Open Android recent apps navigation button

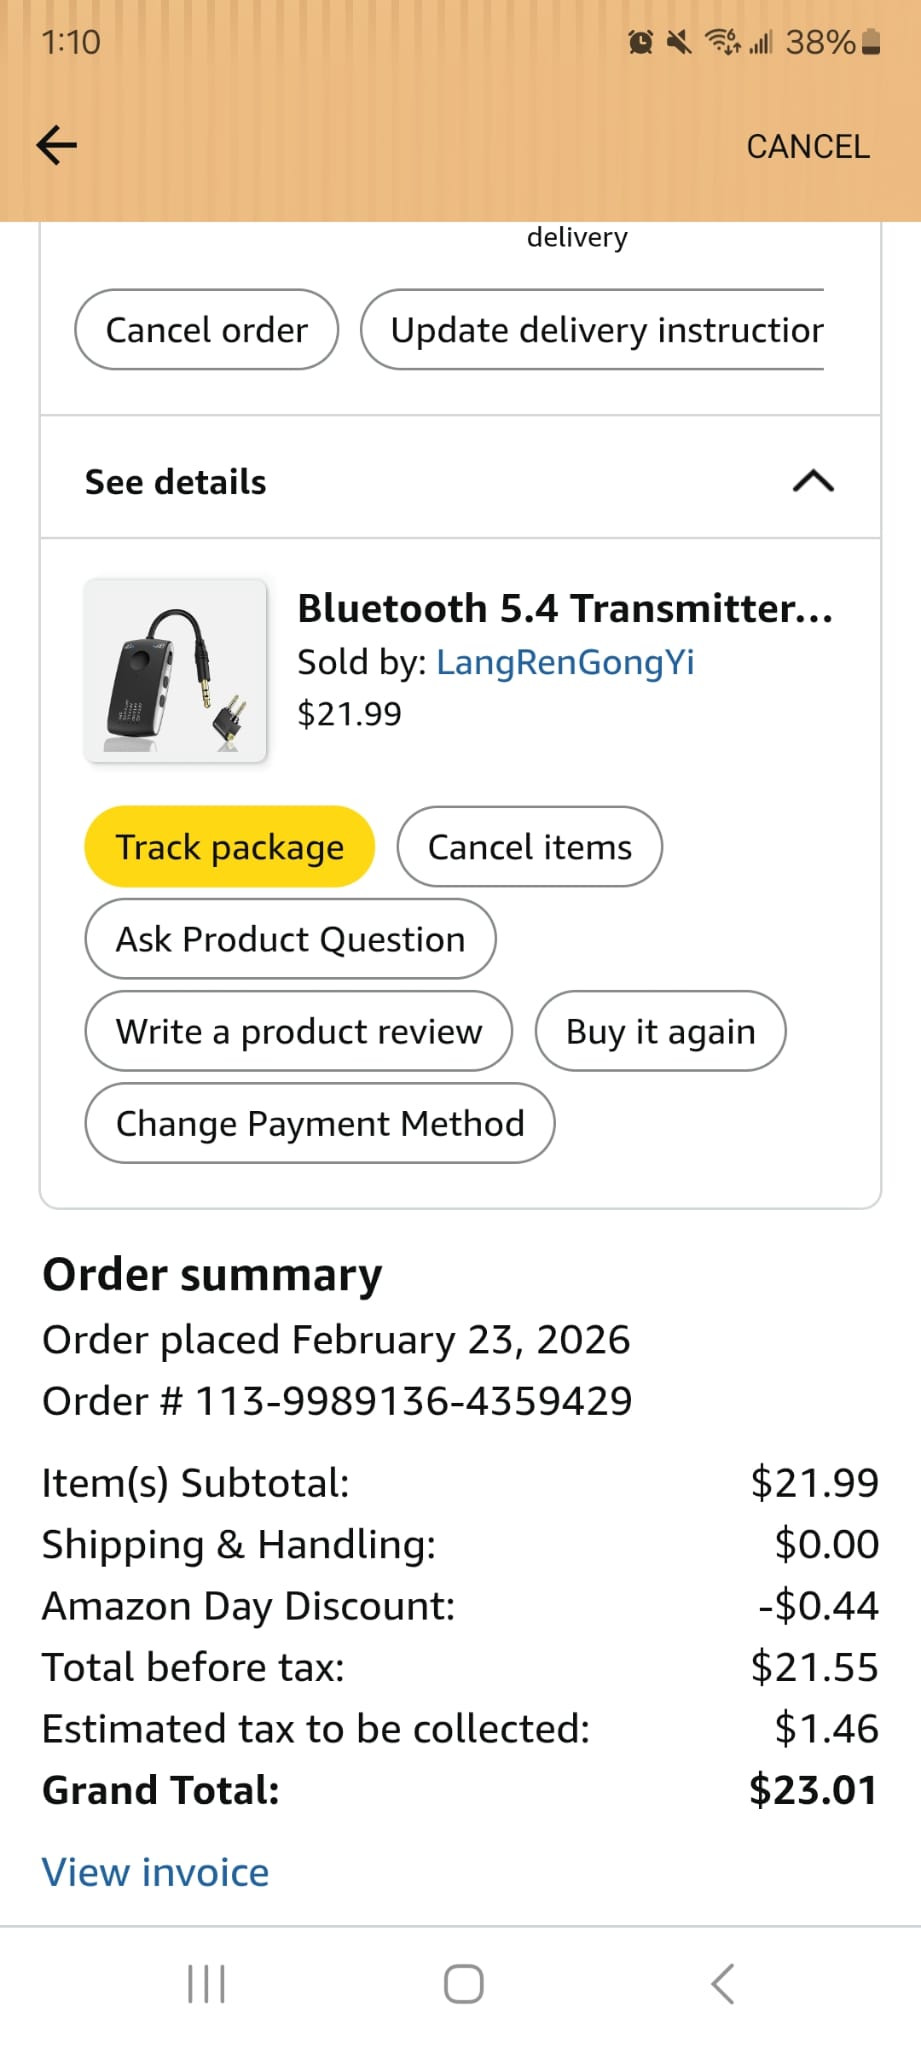[x=206, y=1984]
